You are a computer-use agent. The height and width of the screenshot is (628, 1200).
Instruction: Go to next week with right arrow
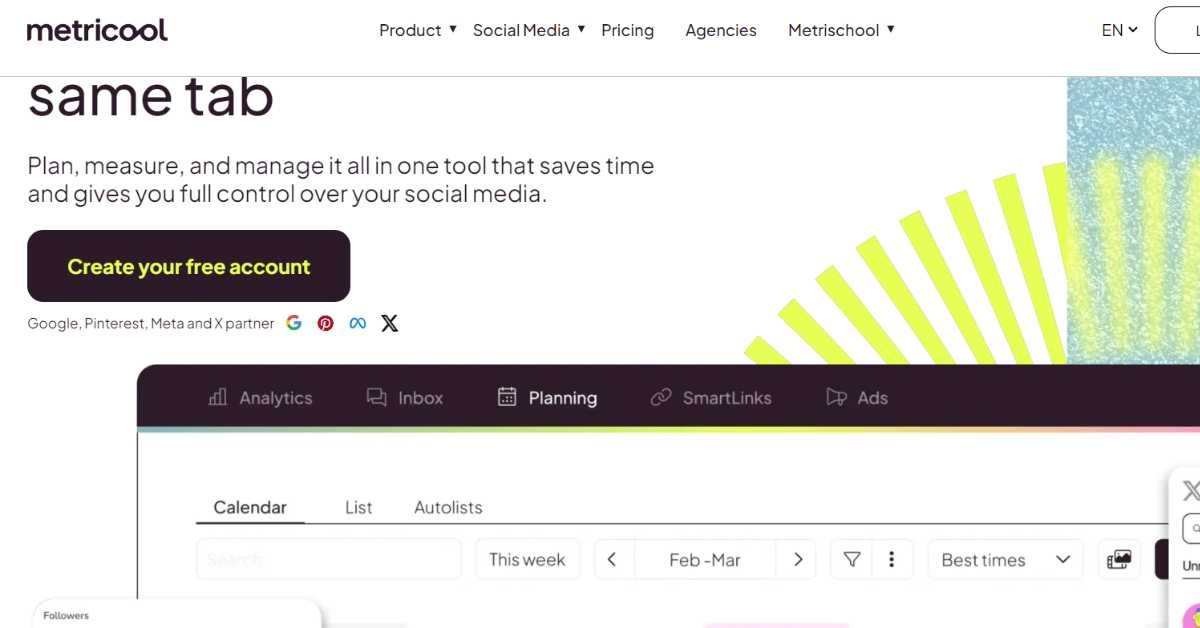click(x=797, y=560)
